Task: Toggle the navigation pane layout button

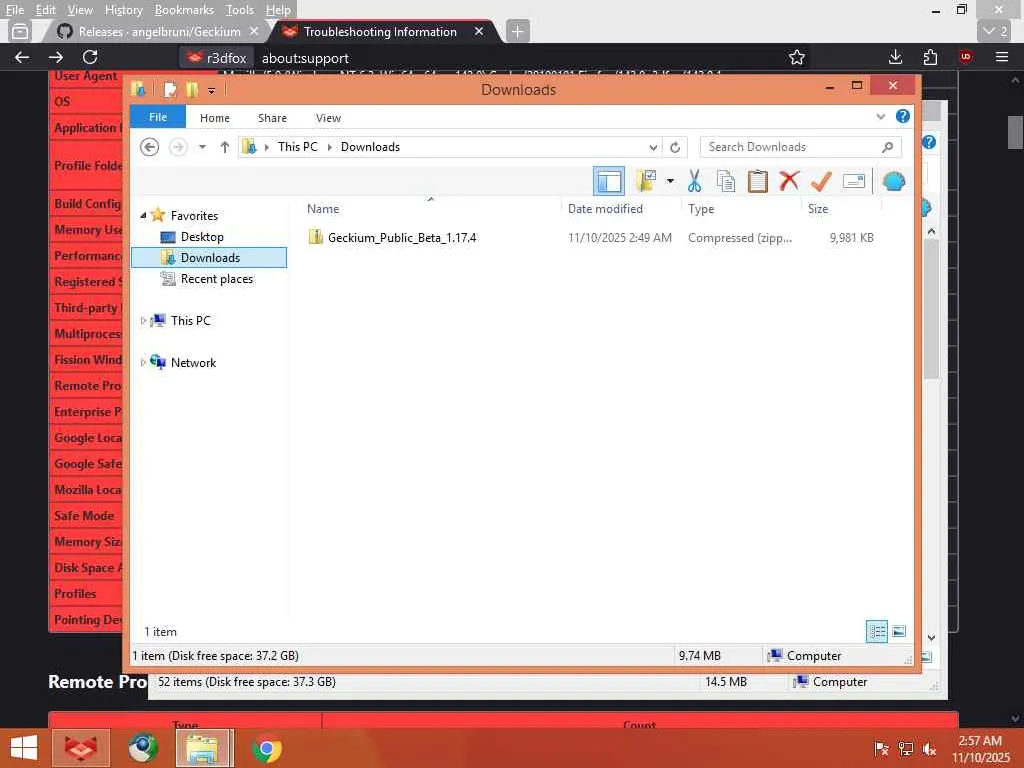Action: [x=609, y=181]
